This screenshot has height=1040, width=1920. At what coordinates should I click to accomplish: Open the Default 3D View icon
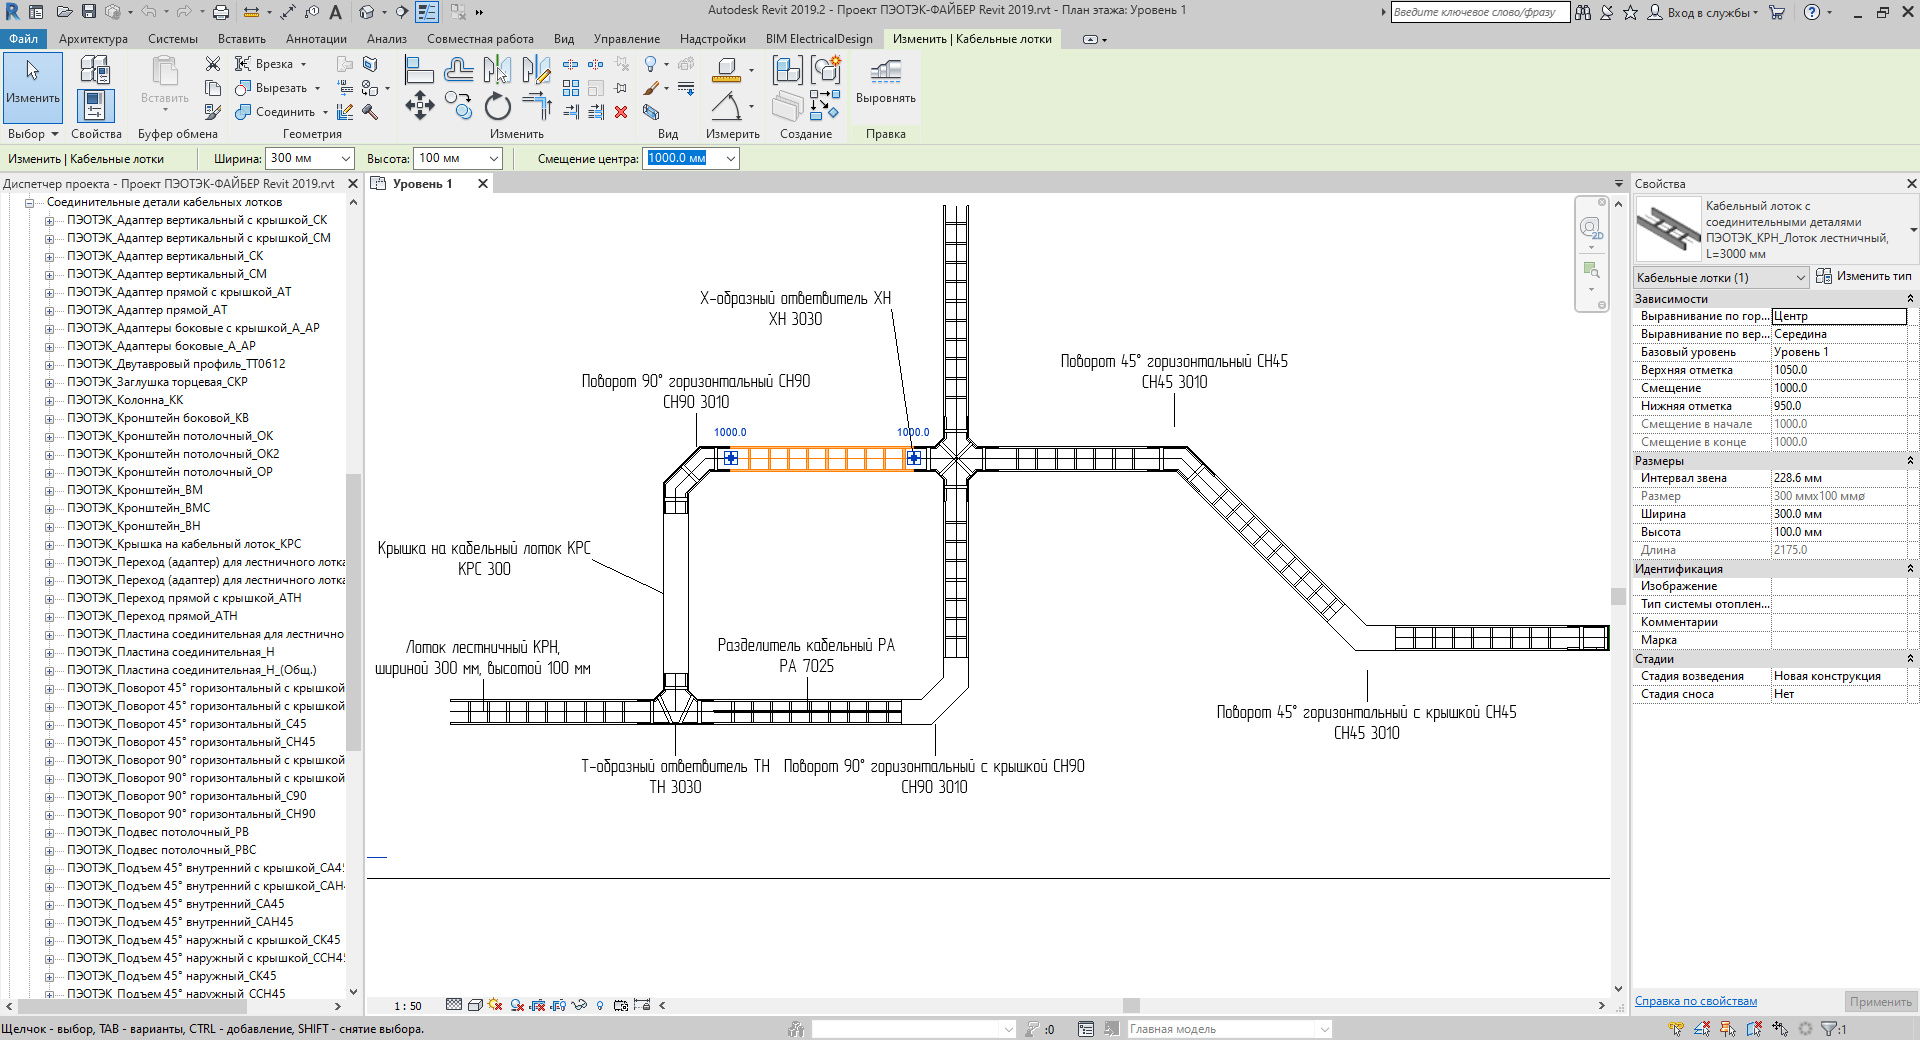[367, 12]
